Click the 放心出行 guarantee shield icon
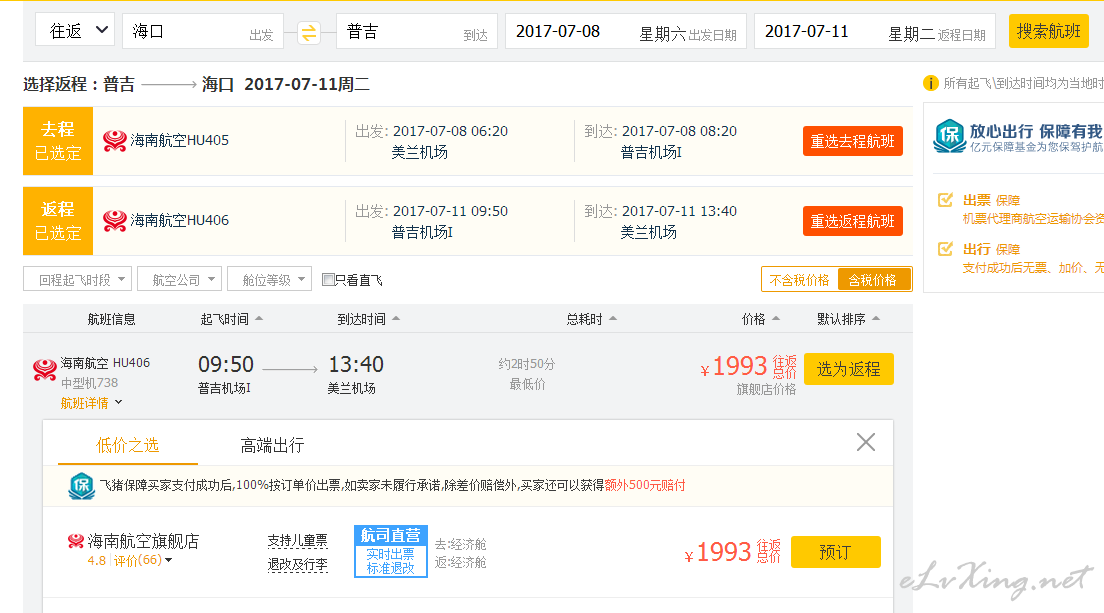This screenshot has width=1104, height=613. coord(949,136)
